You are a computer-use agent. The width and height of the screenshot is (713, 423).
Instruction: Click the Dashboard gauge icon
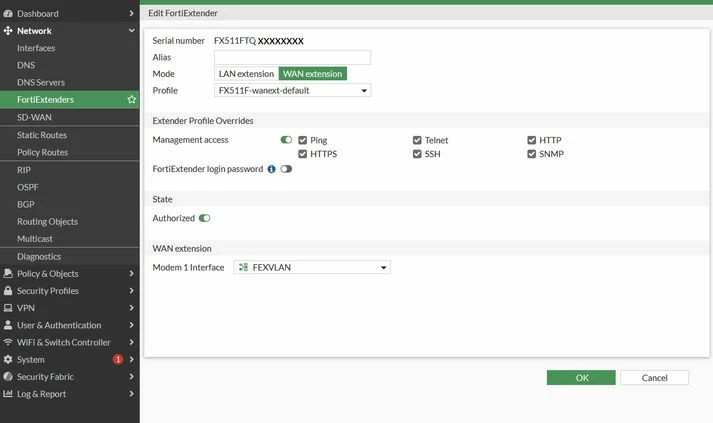8,14
